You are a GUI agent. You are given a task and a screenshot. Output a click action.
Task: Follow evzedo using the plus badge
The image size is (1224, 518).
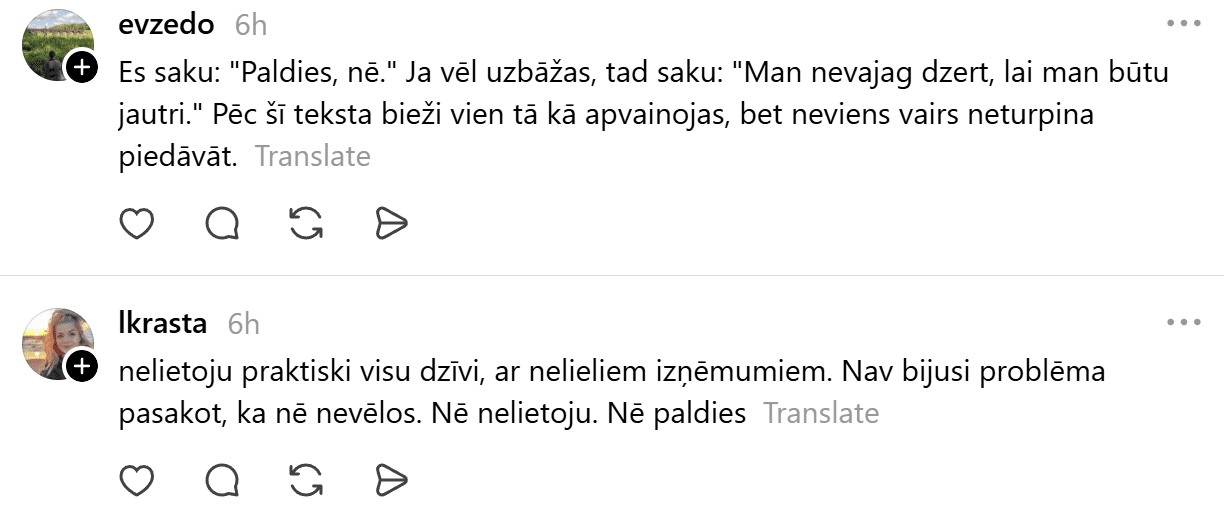coord(82,68)
